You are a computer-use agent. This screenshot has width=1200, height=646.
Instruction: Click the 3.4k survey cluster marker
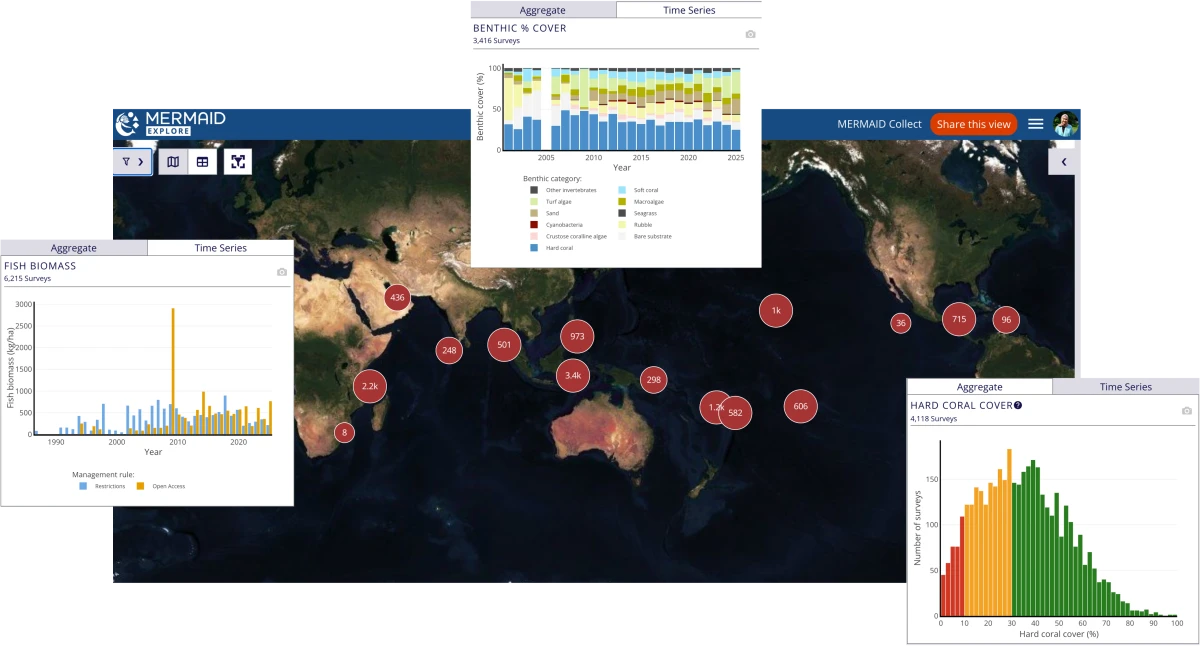(x=573, y=375)
